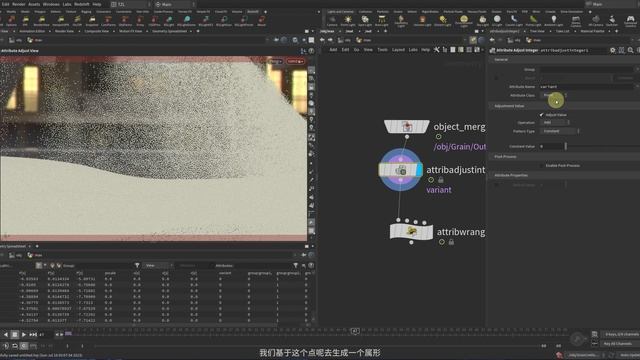Toggle the Adjust Value checkbox

542,115
